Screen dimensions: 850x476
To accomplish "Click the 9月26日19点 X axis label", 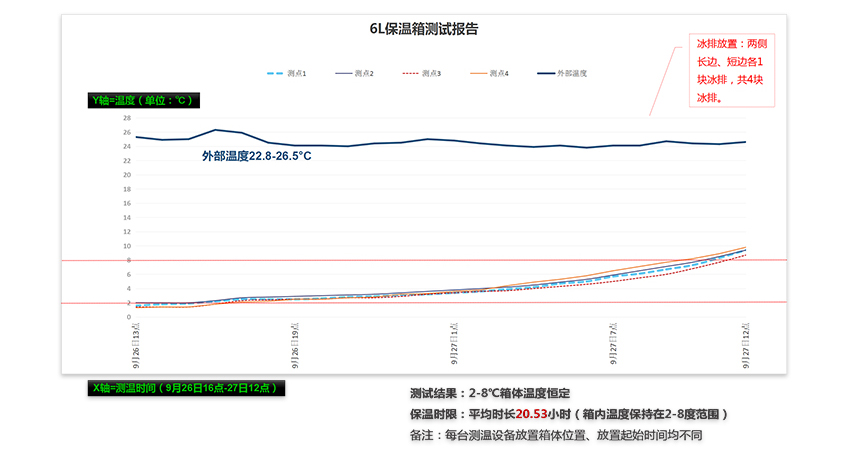I will [295, 346].
